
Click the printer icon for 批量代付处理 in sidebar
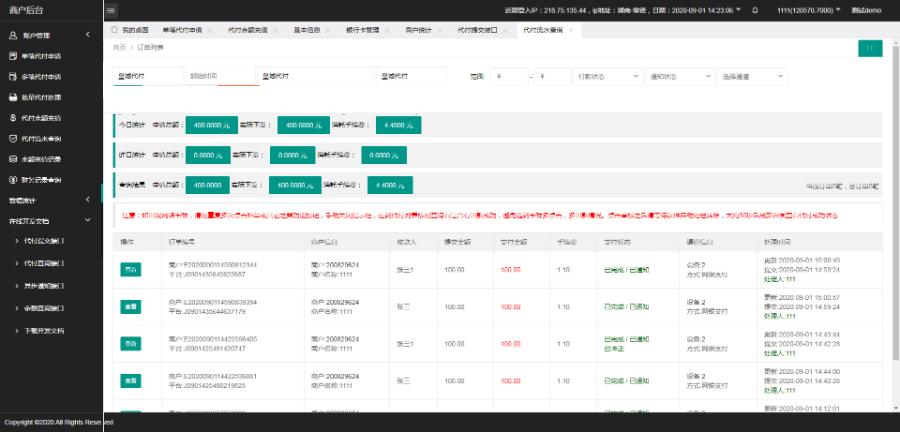tap(12, 96)
